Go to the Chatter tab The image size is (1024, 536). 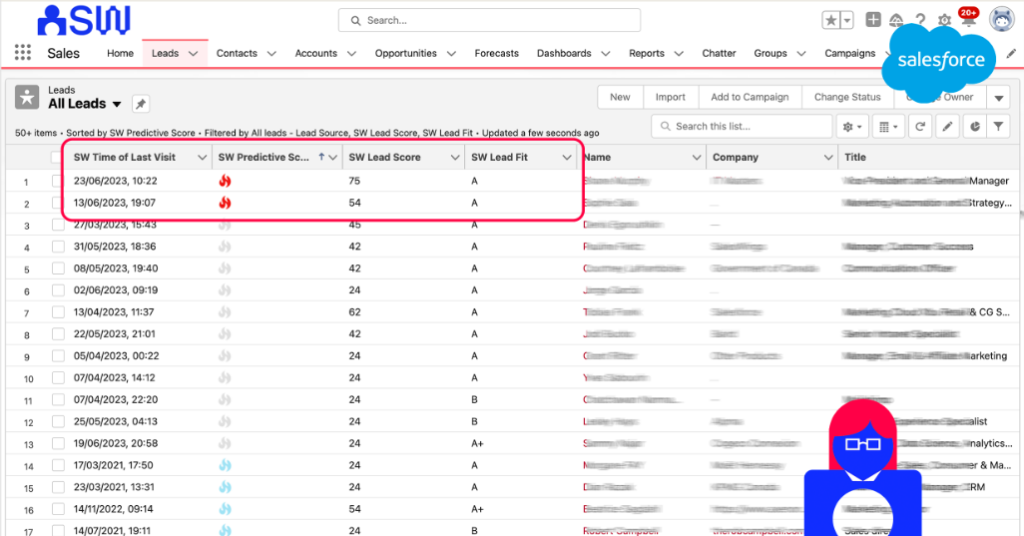718,53
